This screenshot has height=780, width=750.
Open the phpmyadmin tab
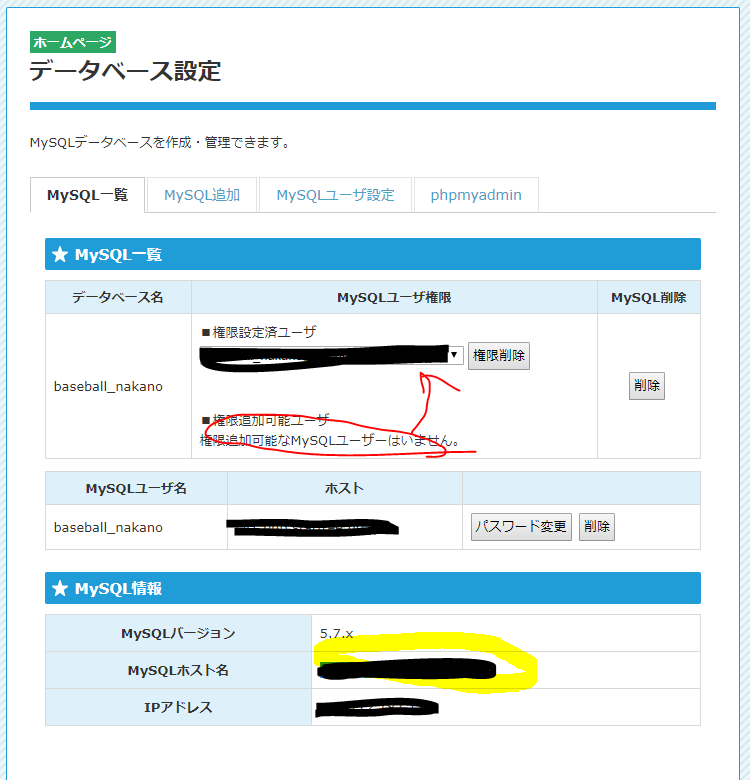click(x=476, y=195)
